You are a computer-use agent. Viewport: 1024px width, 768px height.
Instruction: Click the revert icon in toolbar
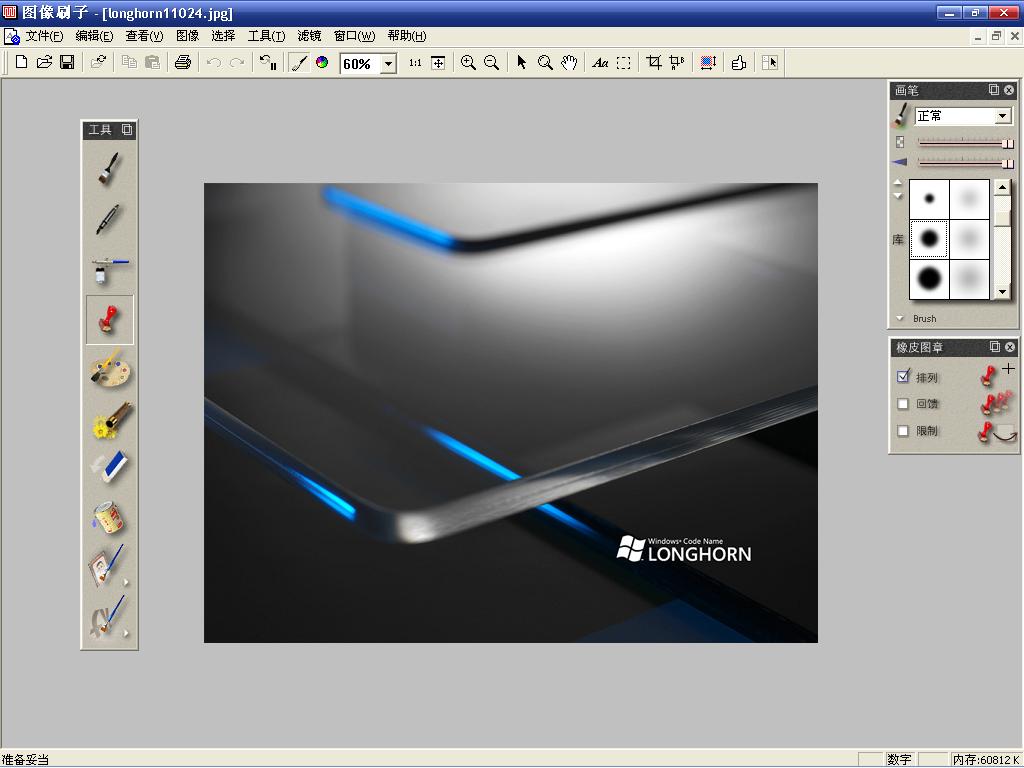(268, 63)
